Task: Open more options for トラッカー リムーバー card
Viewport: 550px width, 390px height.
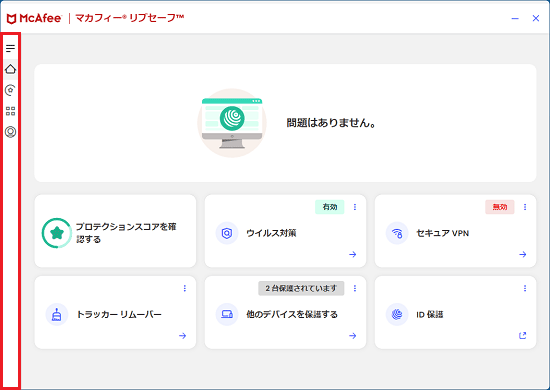Action: click(x=185, y=288)
